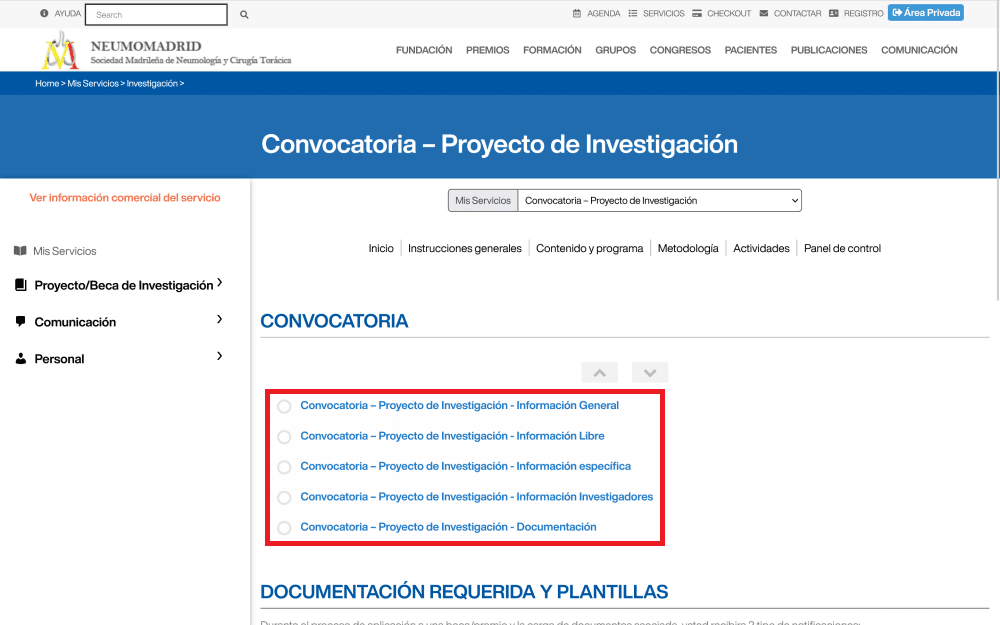Select the Documentación radio button
1000x625 pixels.
coord(284,528)
